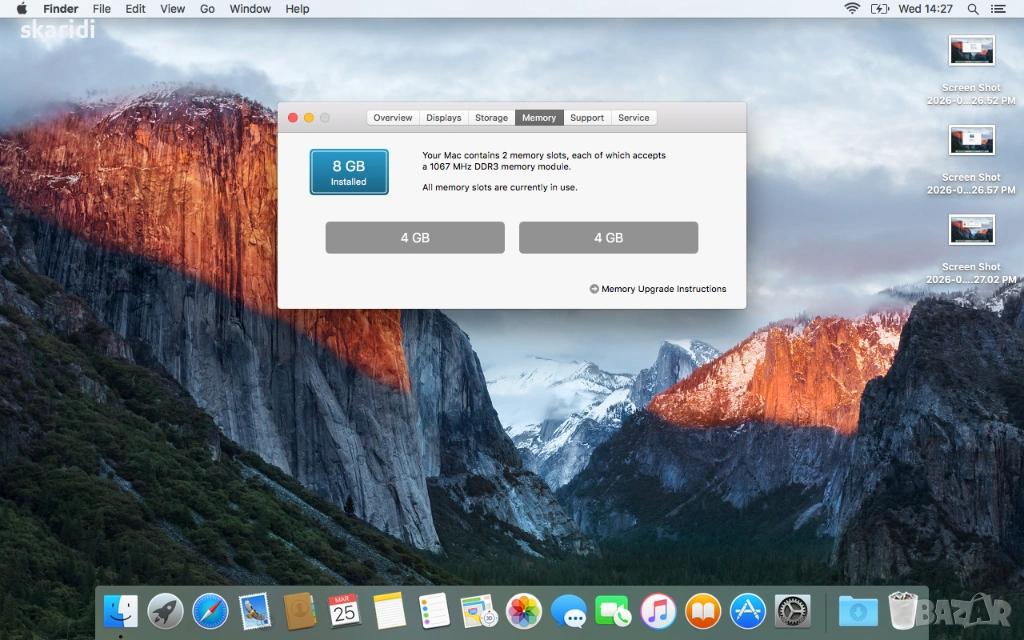Open Launchpad from the dock
The image size is (1024, 640).
point(165,610)
